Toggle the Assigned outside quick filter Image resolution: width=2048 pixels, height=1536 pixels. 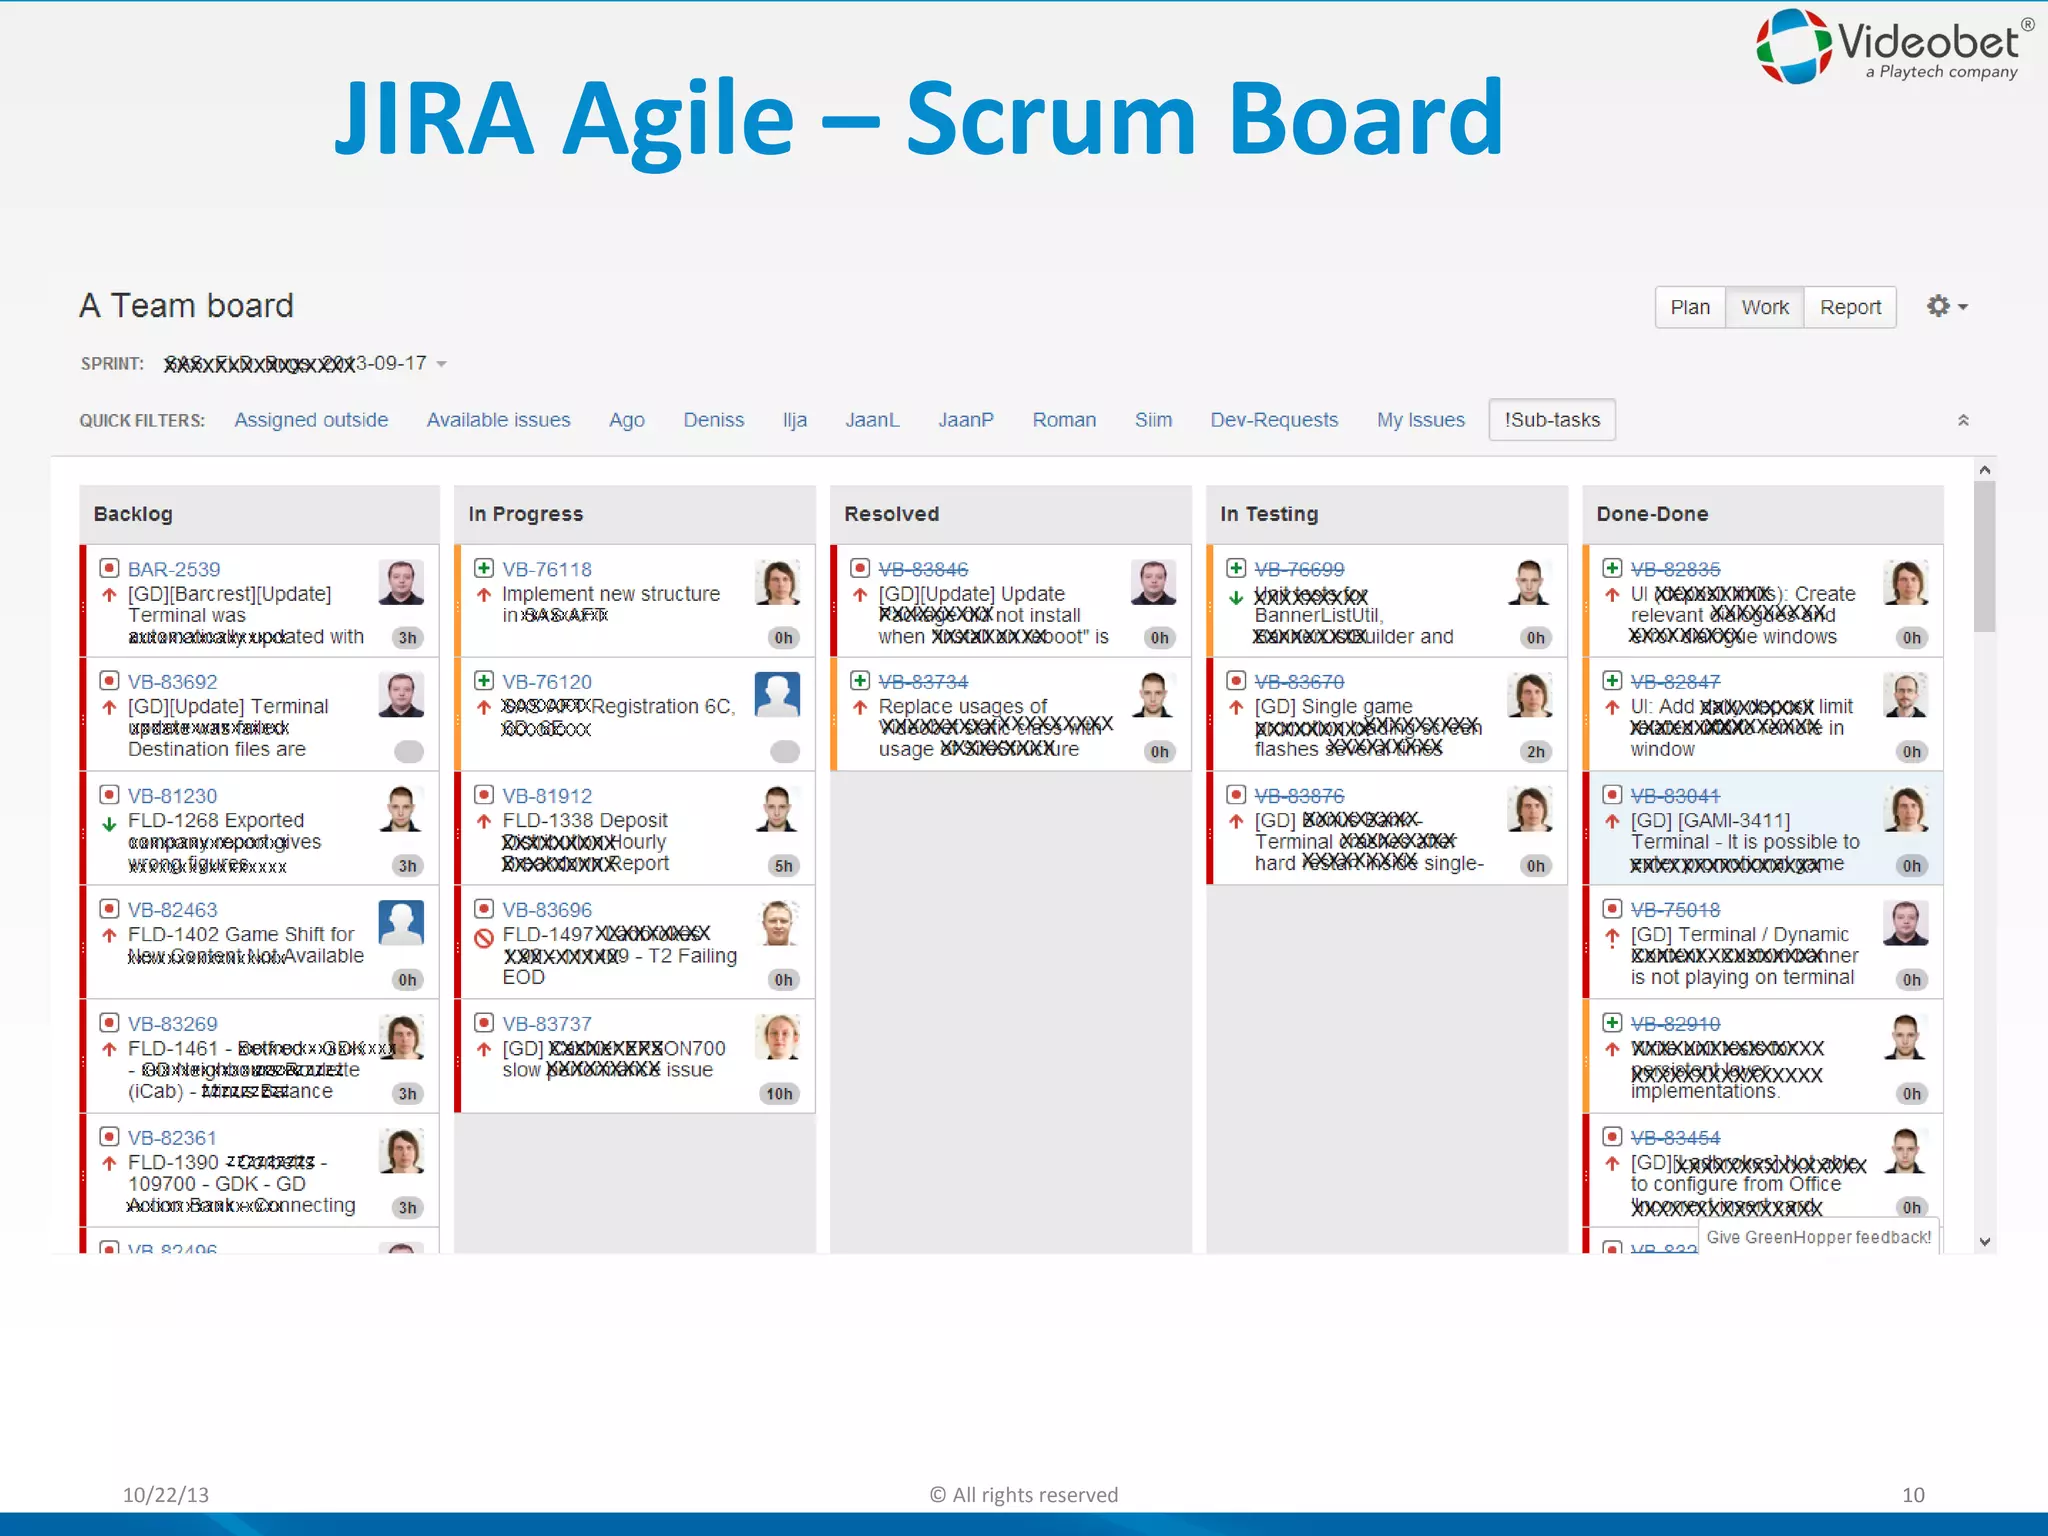tap(311, 420)
